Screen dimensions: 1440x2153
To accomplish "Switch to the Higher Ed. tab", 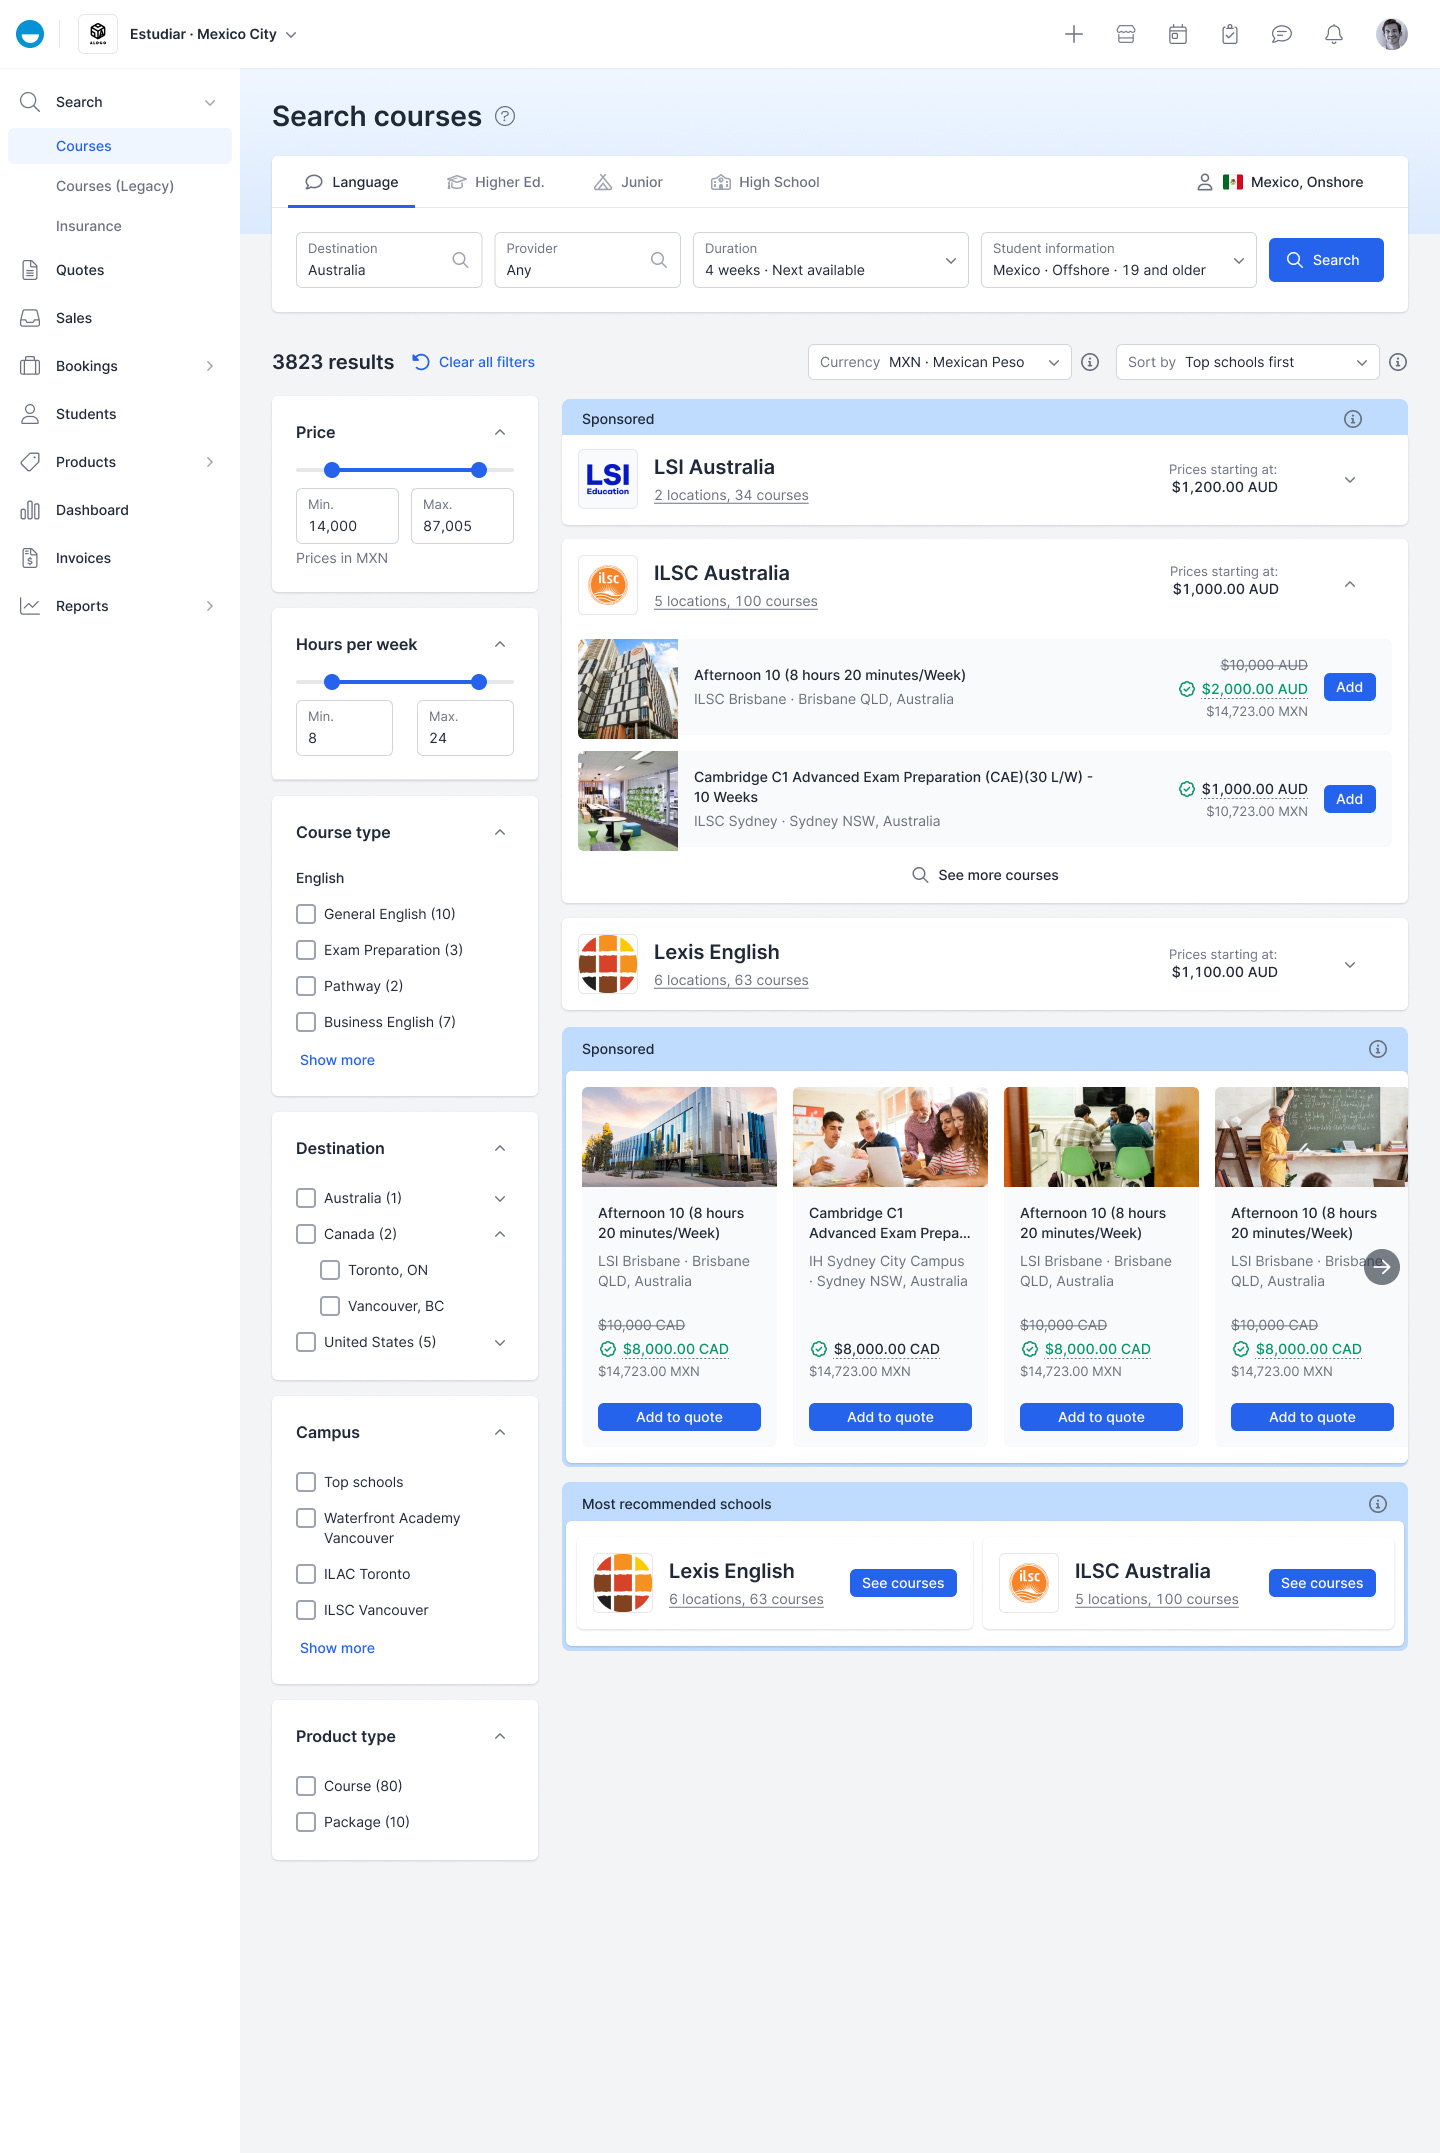I will (x=496, y=182).
